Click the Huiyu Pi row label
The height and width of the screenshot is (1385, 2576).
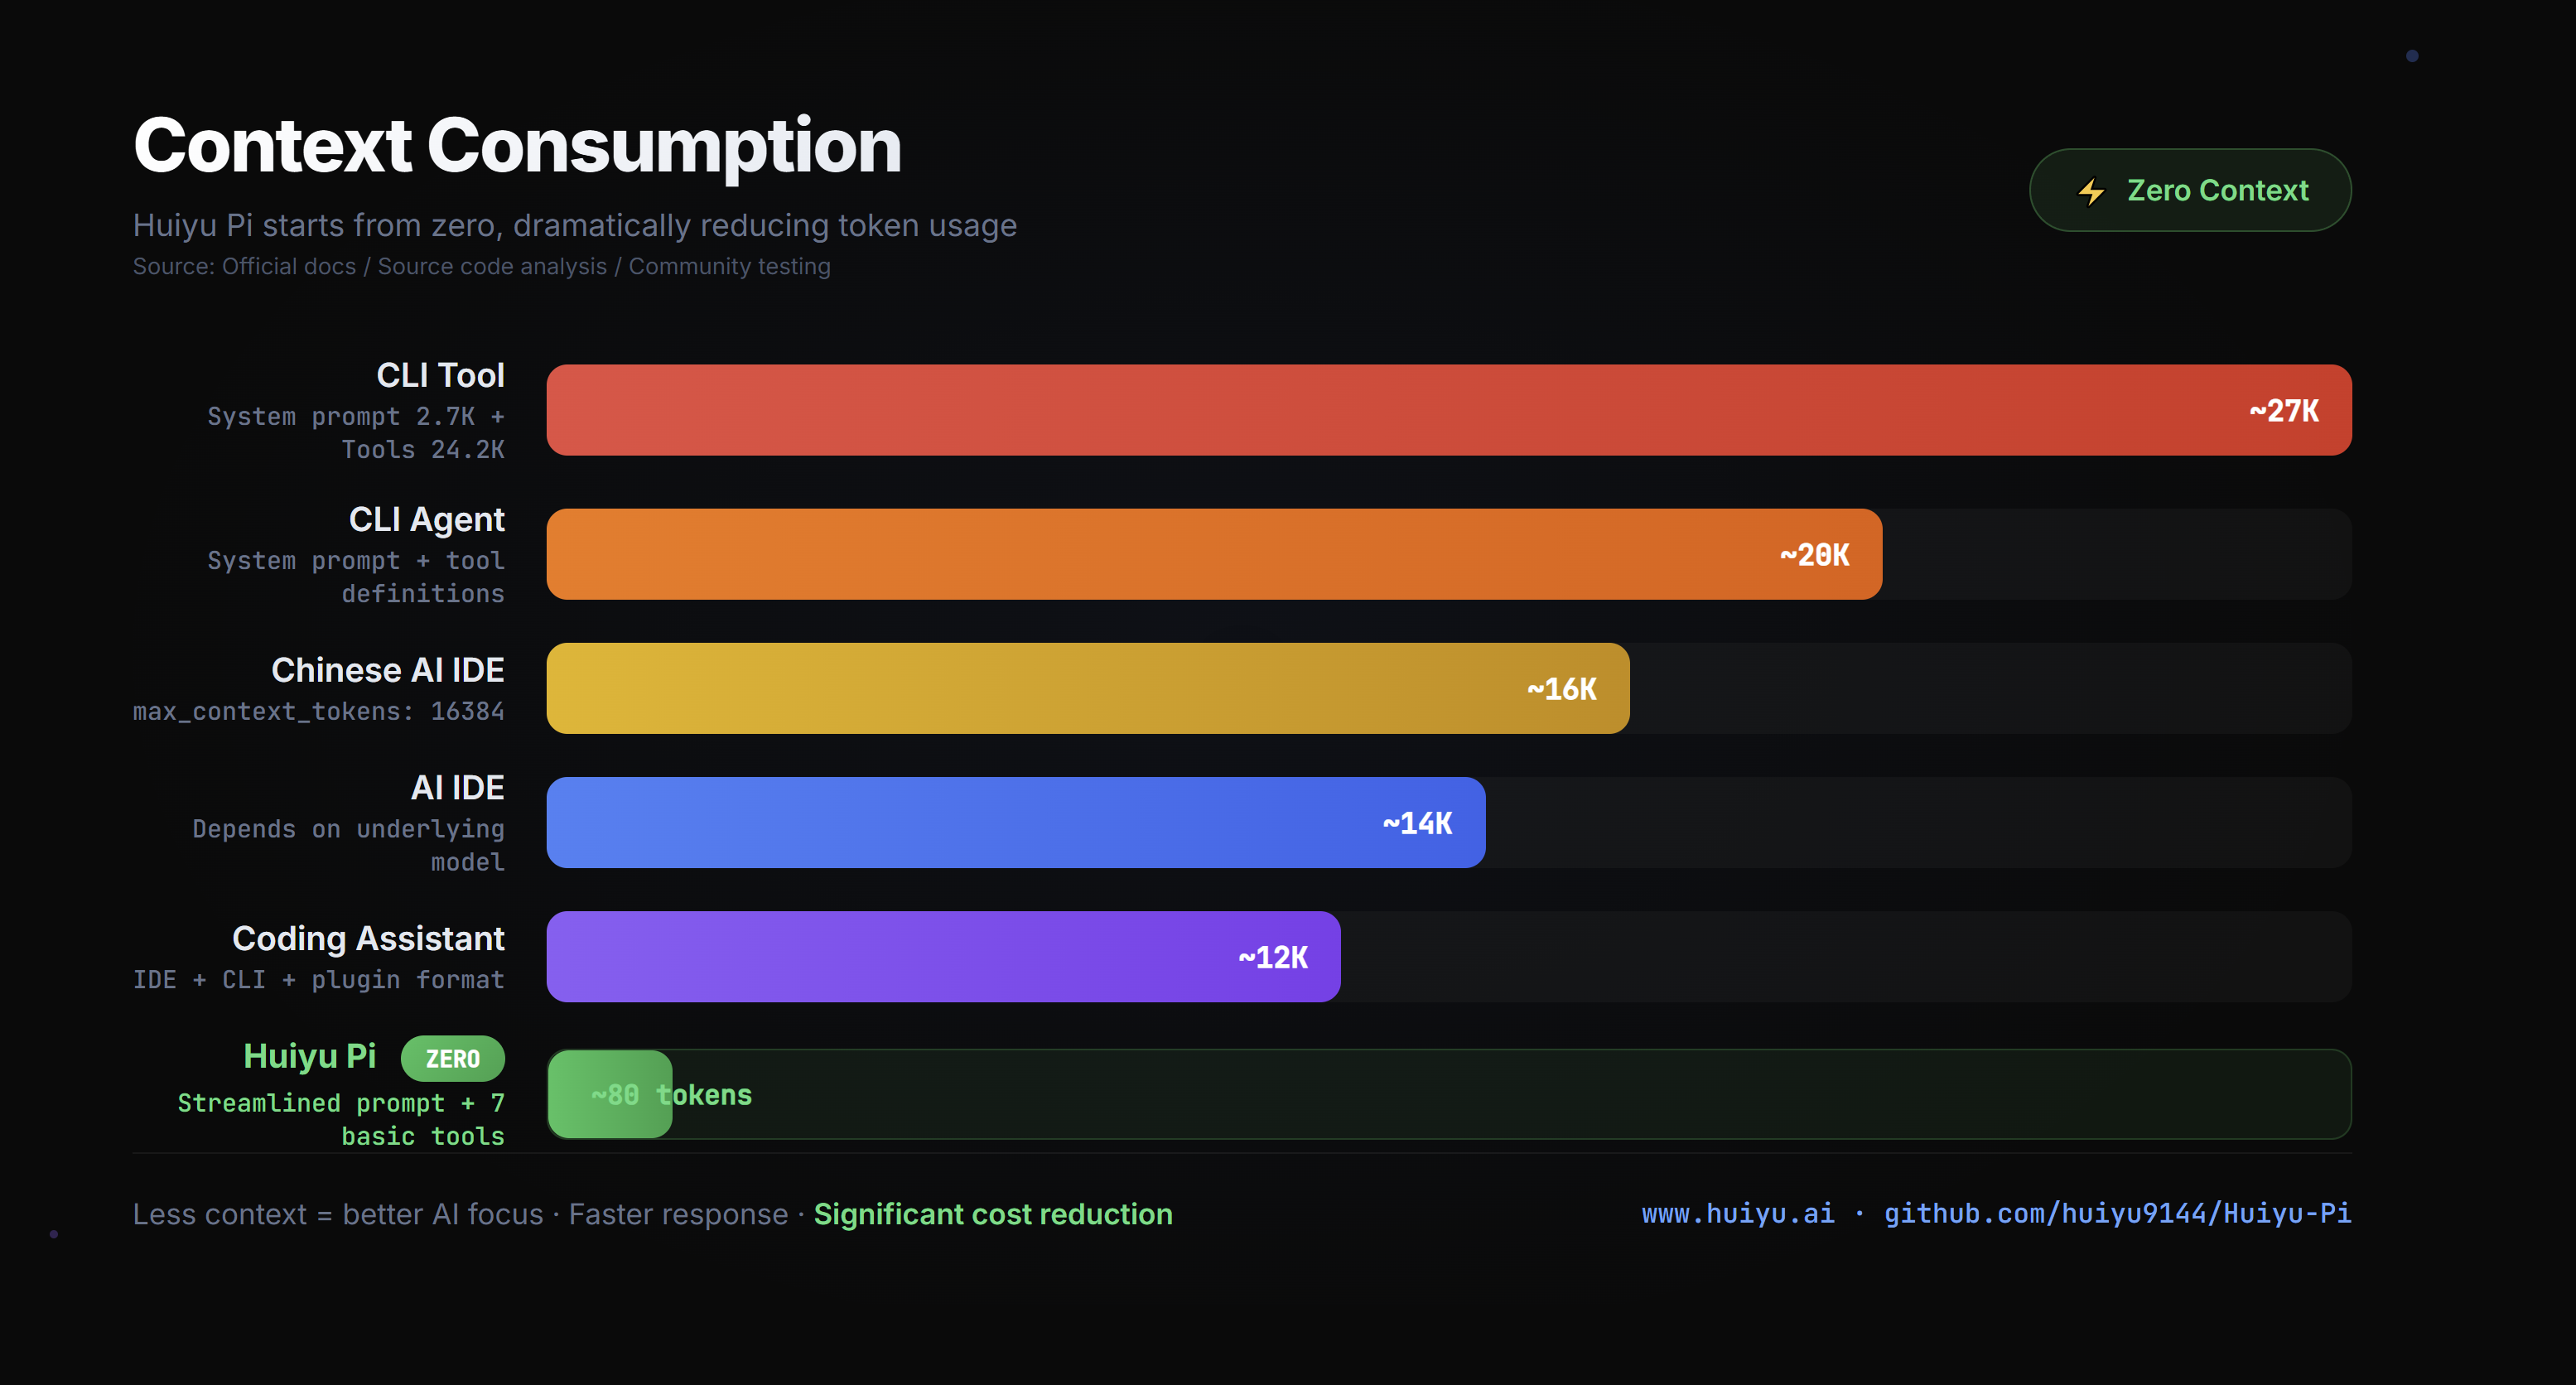point(309,1056)
